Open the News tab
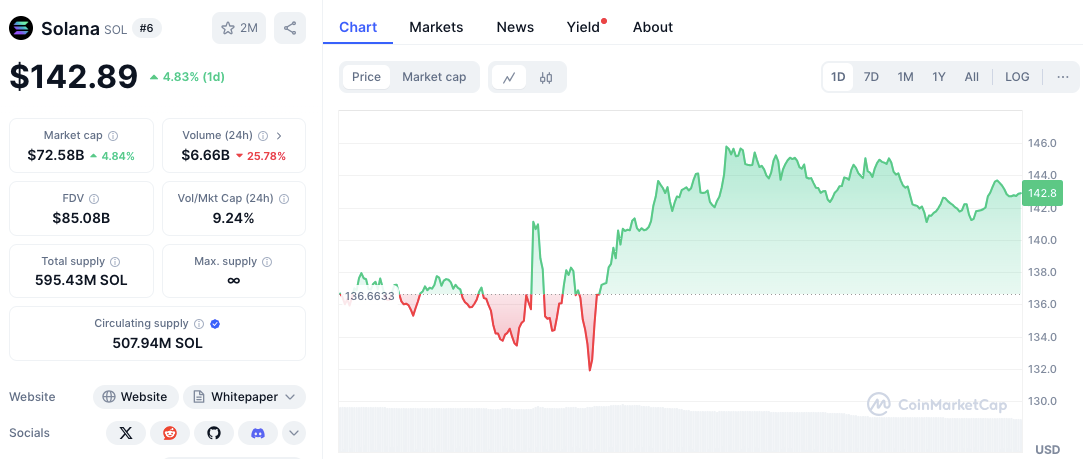 515,27
